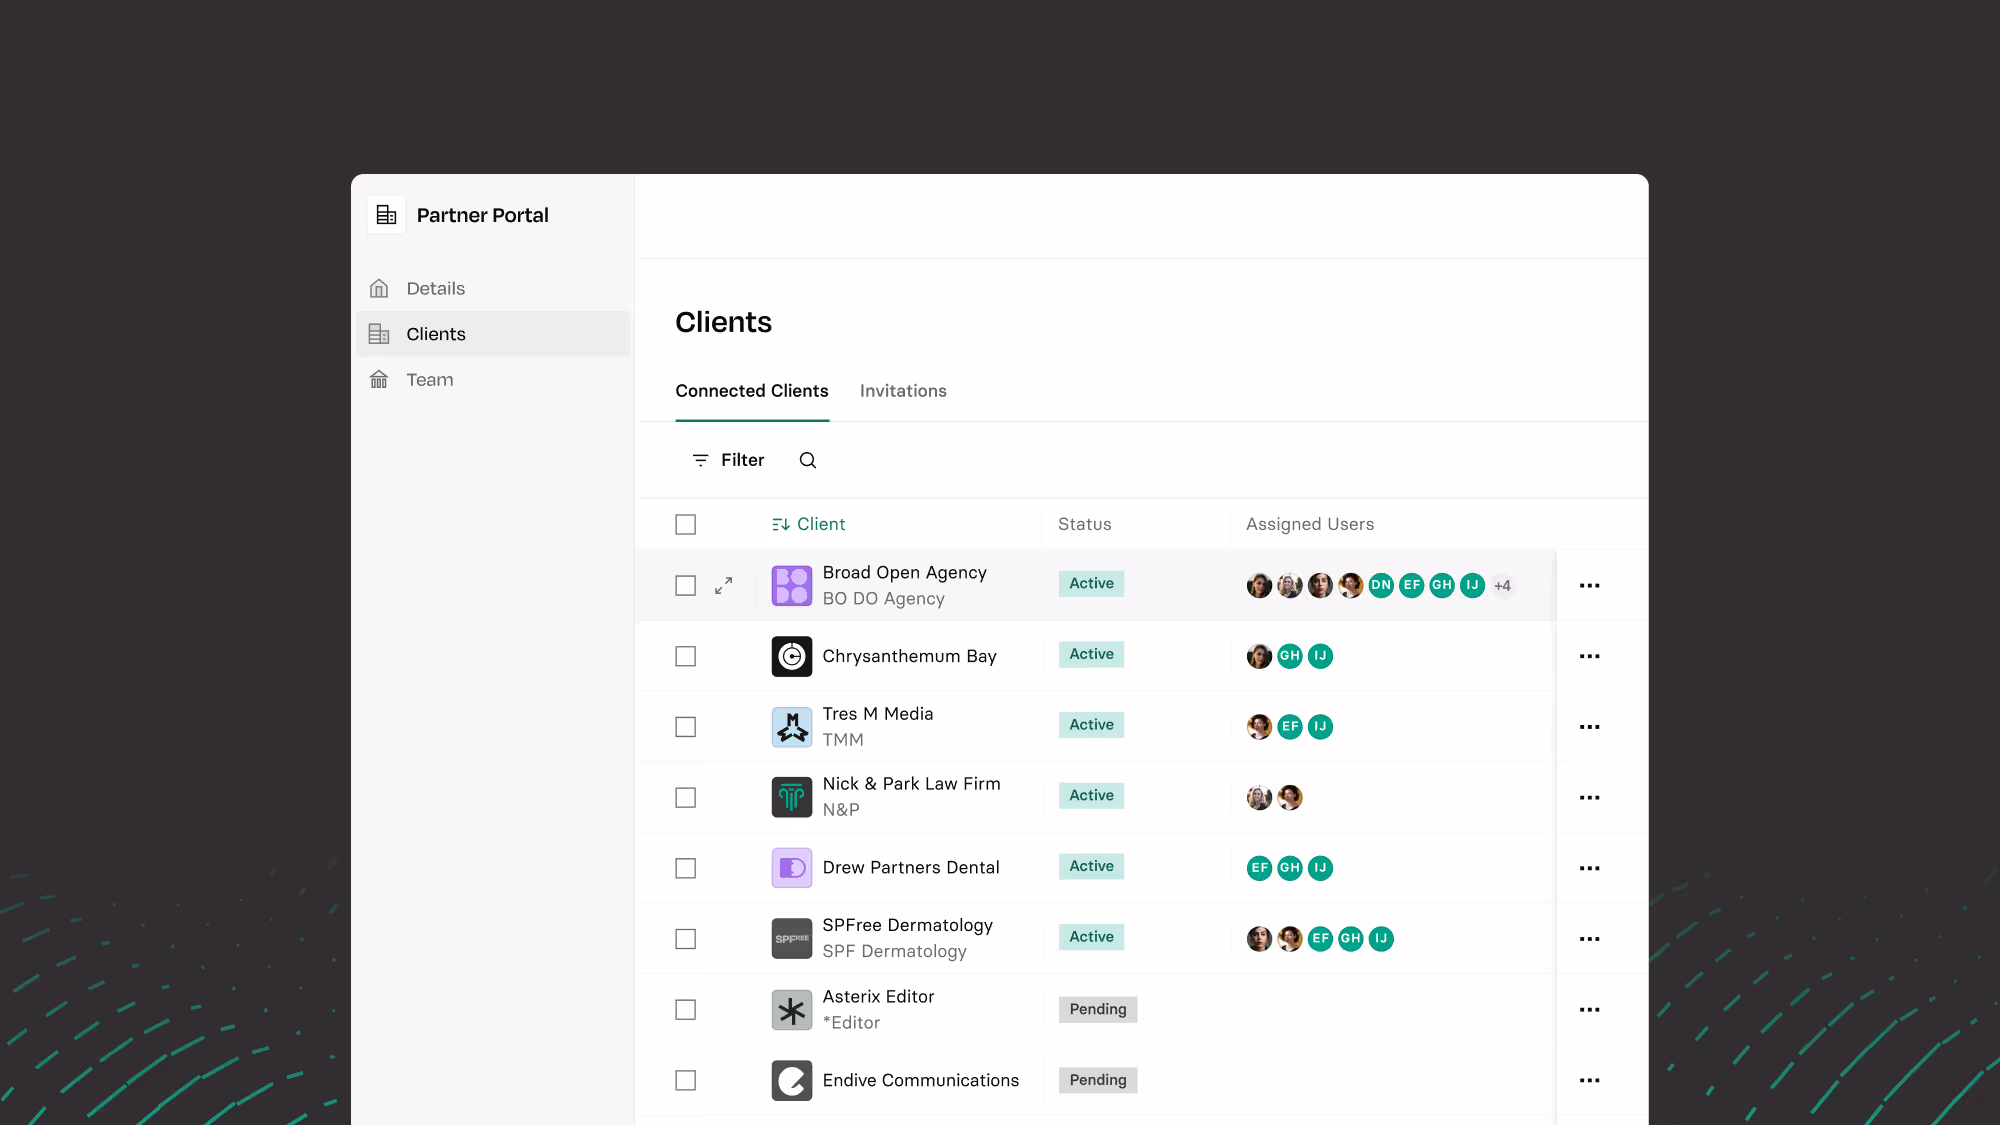Go to Details in the sidebar

[435, 289]
